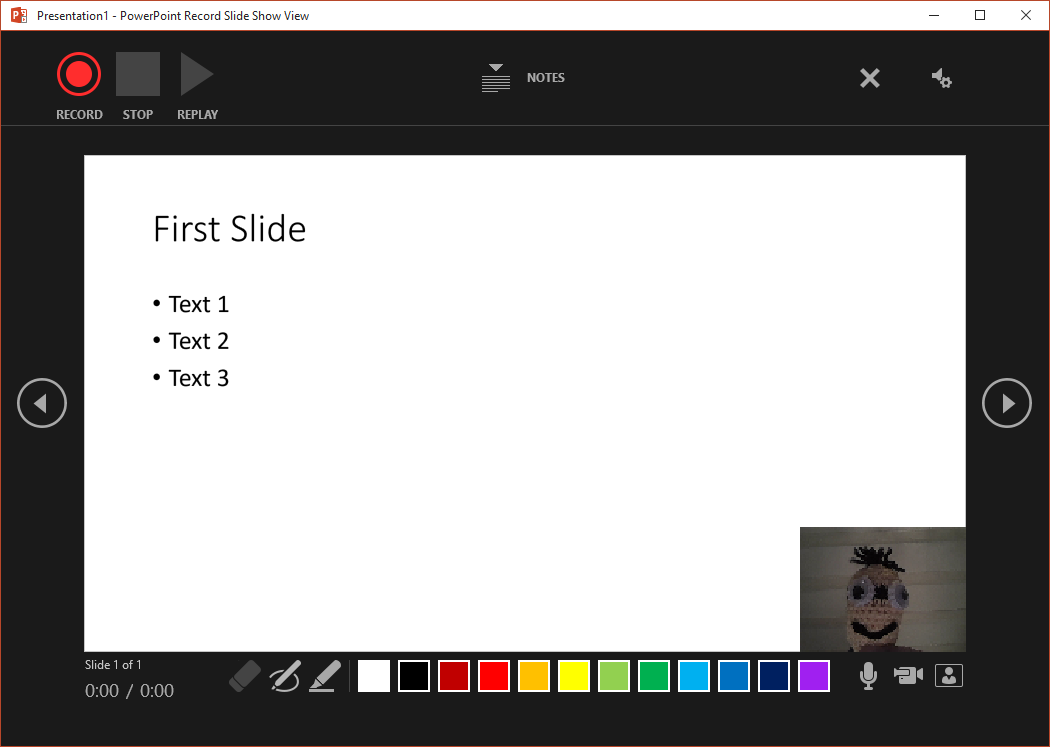Viewport: 1050px width, 747px height.
Task: Expand the Notes panel
Action: (523, 78)
